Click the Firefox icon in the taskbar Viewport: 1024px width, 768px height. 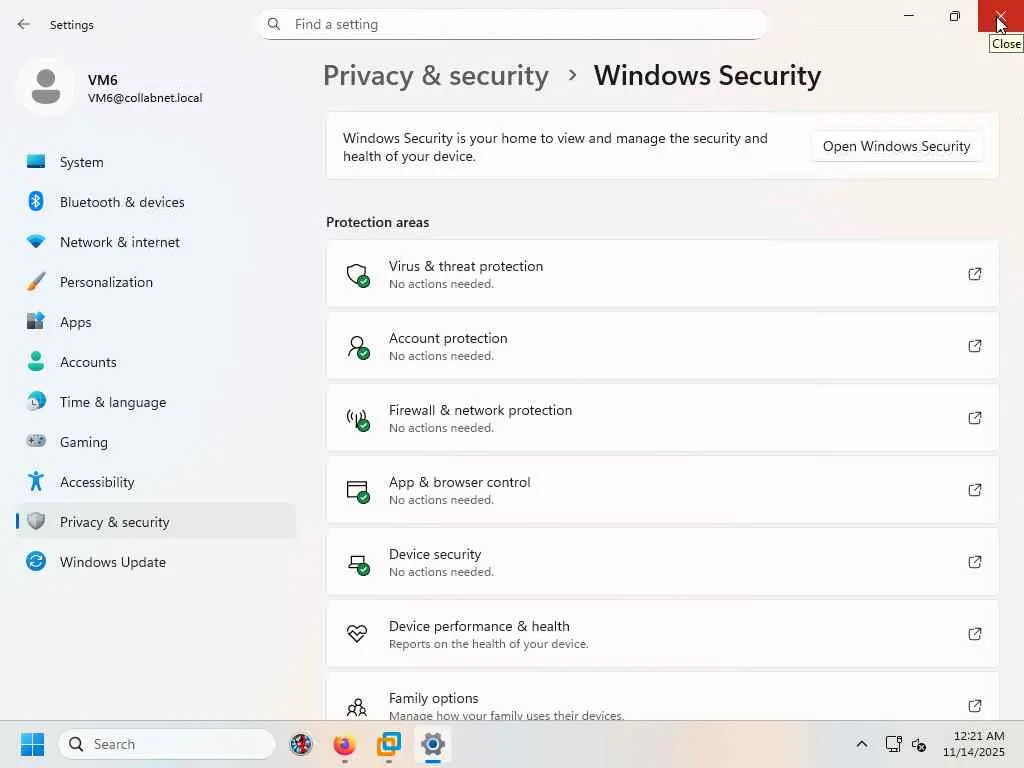[x=344, y=744]
